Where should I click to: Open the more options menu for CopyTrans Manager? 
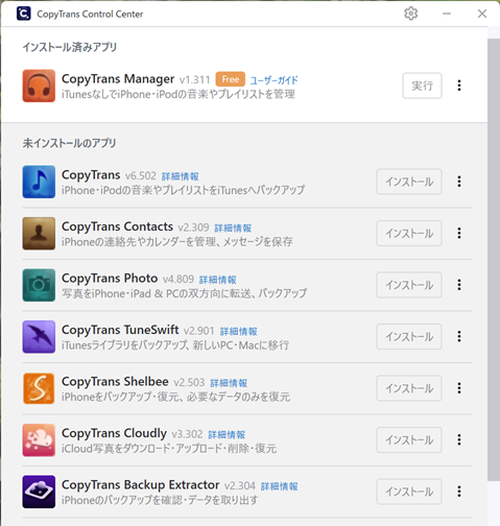click(459, 86)
